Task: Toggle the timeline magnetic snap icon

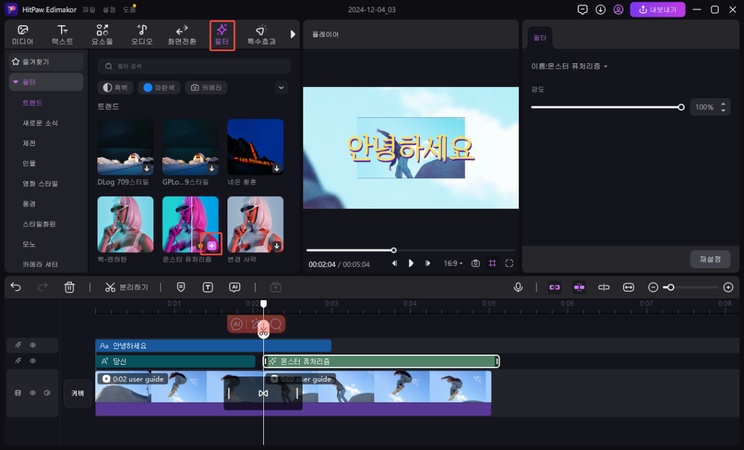Action: click(x=579, y=287)
